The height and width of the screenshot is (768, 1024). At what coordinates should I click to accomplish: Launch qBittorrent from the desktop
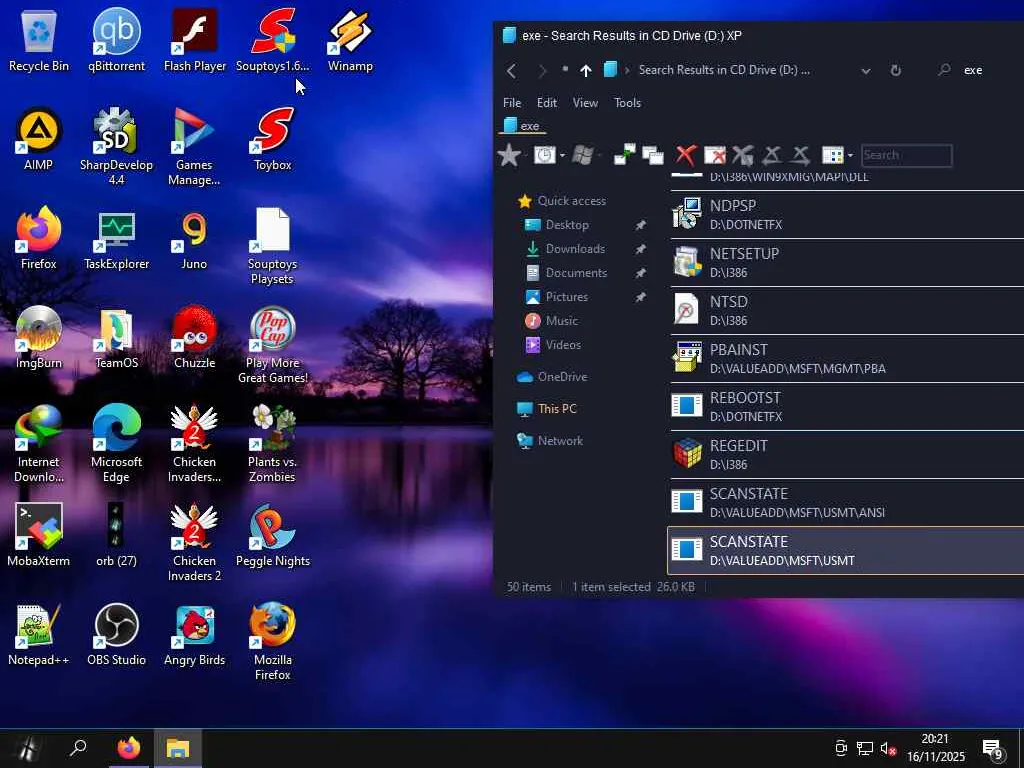pyautogui.click(x=116, y=40)
